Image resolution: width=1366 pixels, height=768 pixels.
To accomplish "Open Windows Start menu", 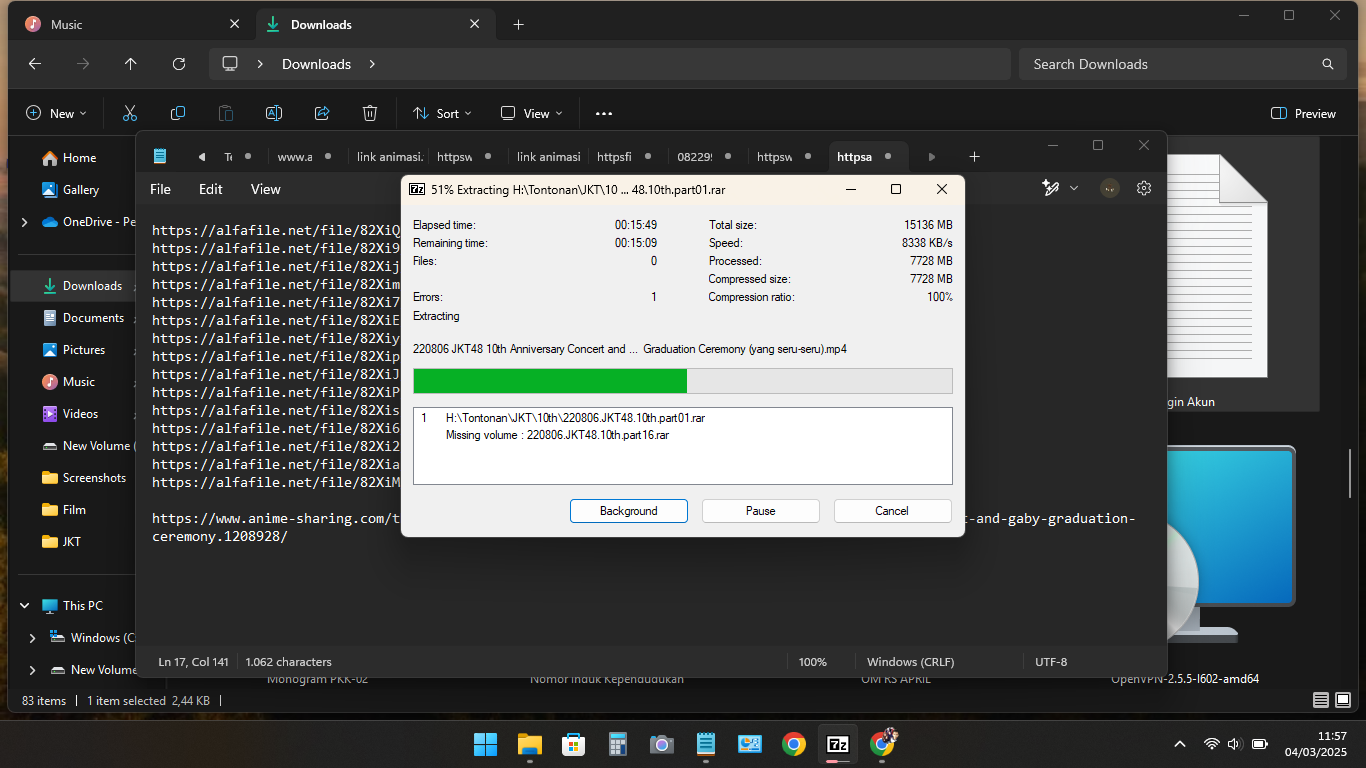I will tap(485, 744).
